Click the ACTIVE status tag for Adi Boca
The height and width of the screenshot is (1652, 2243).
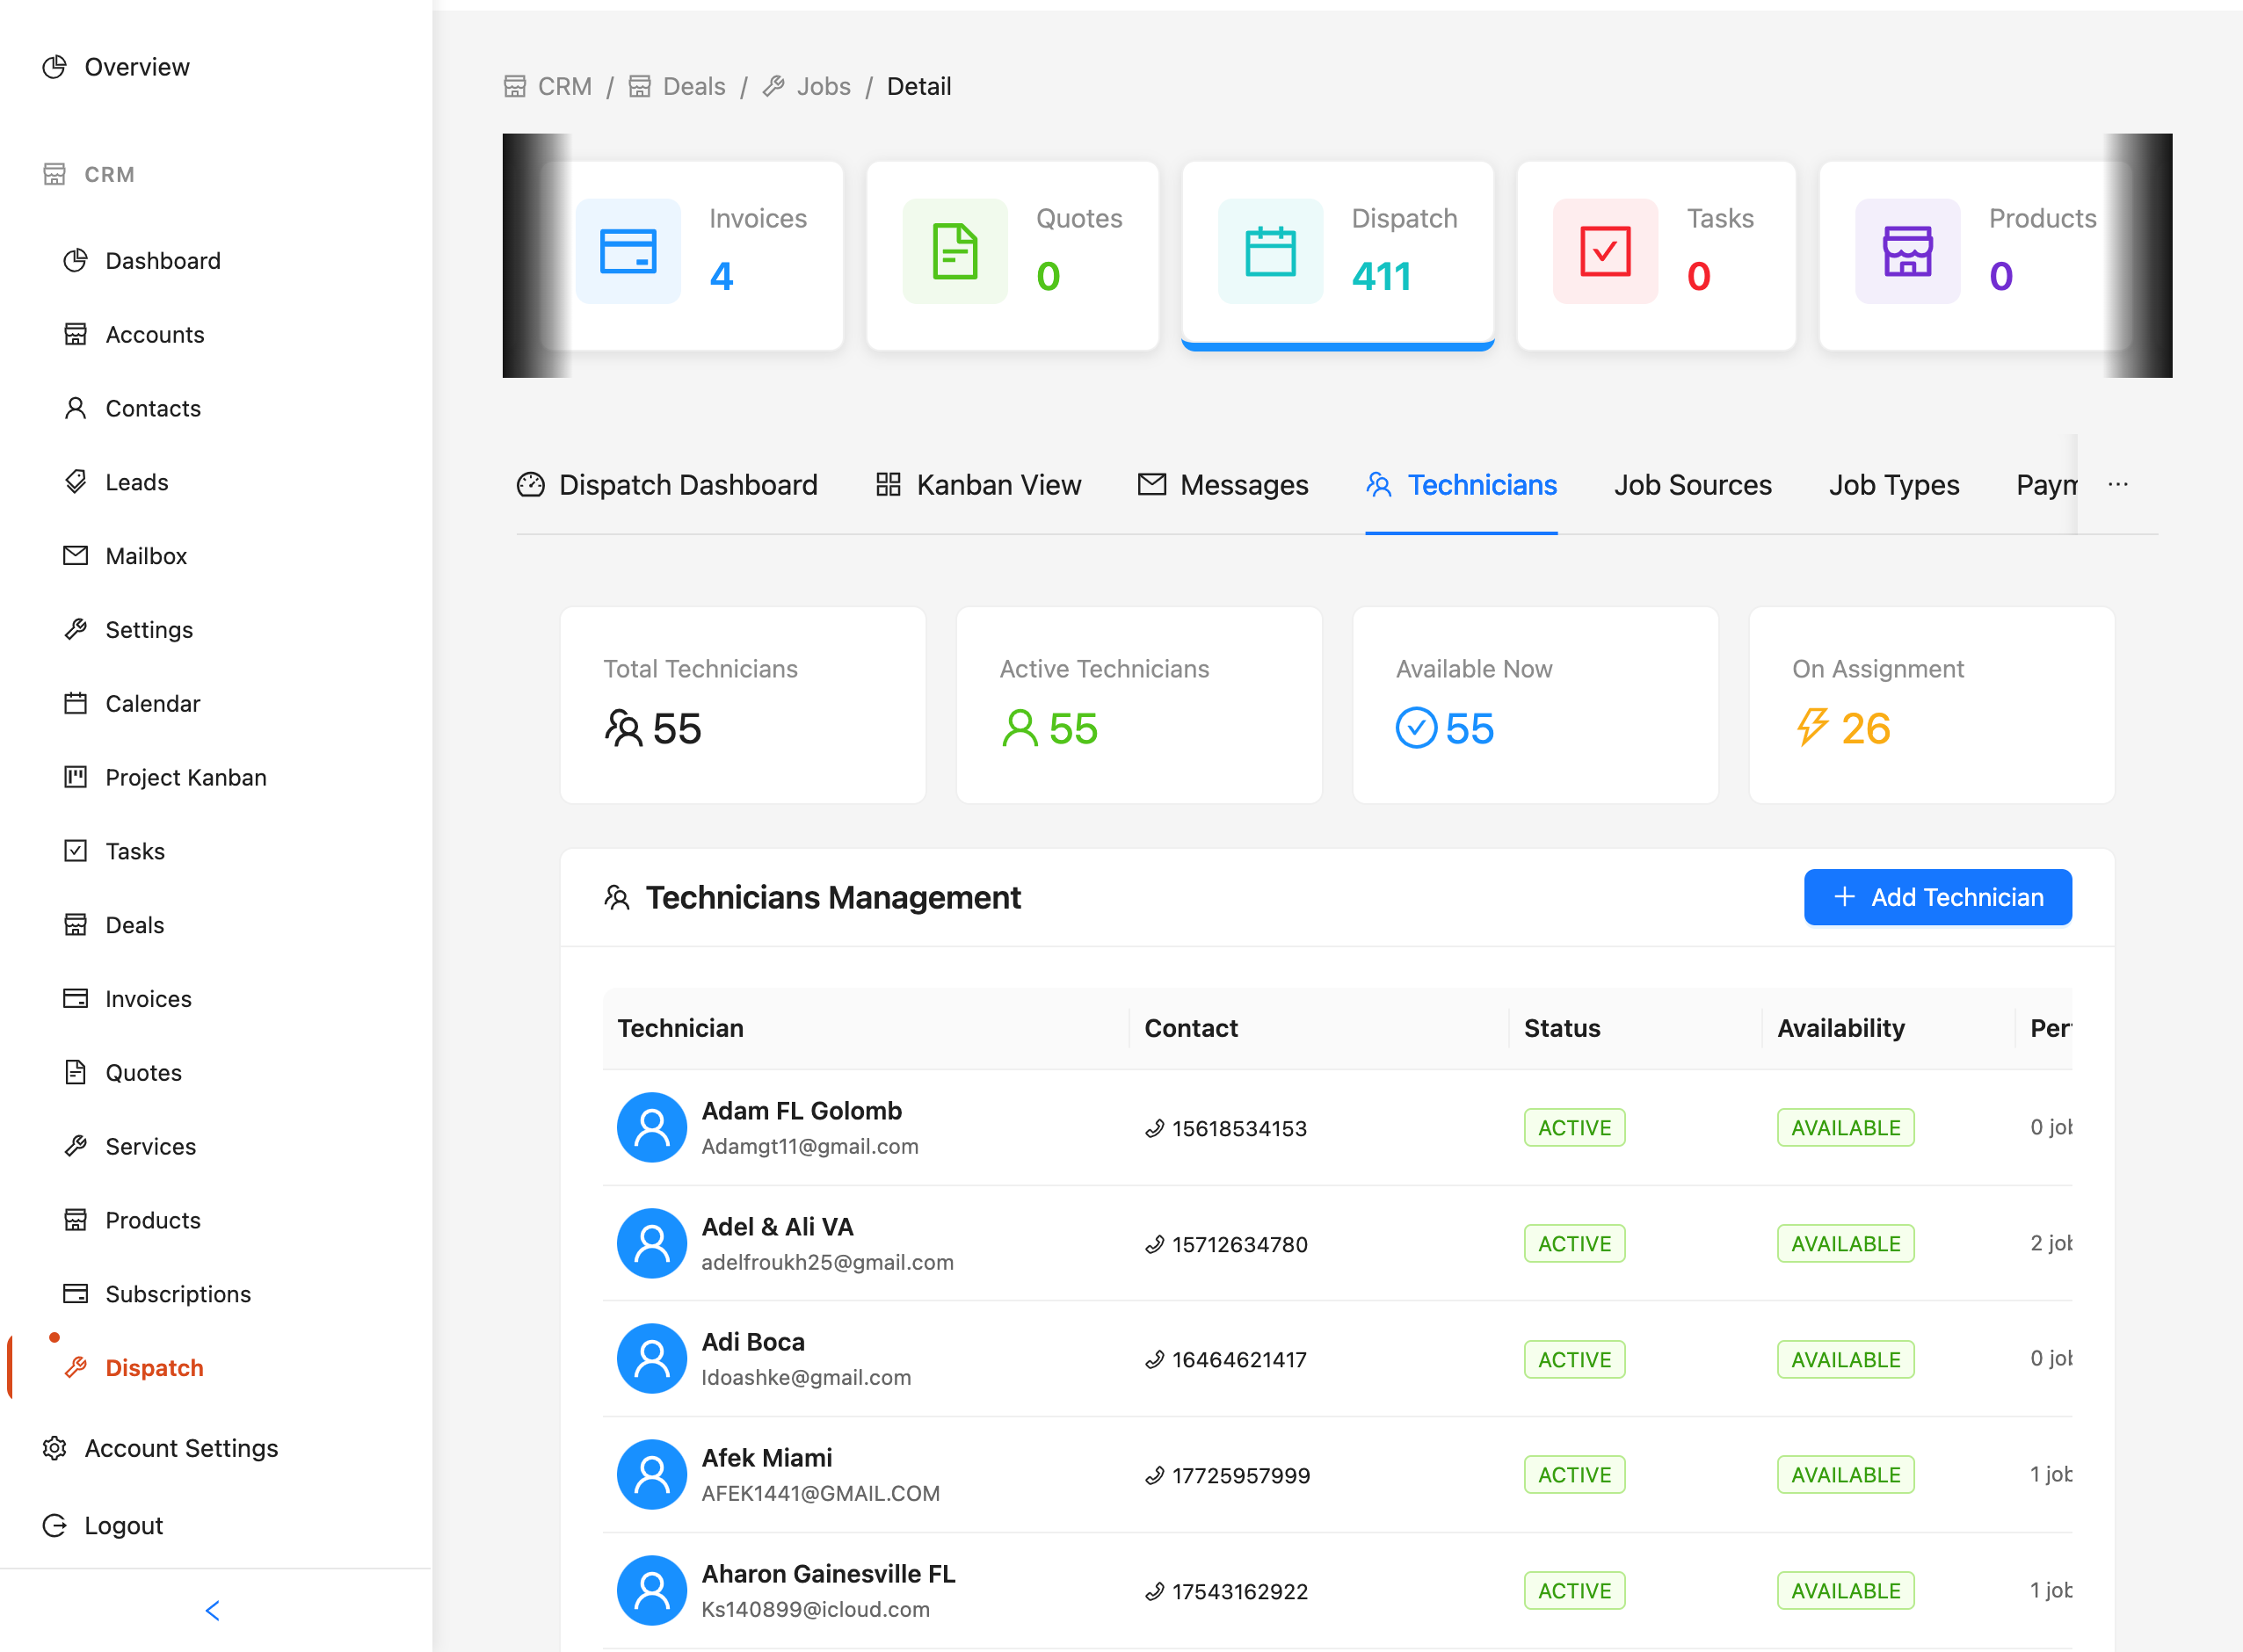[x=1574, y=1360]
